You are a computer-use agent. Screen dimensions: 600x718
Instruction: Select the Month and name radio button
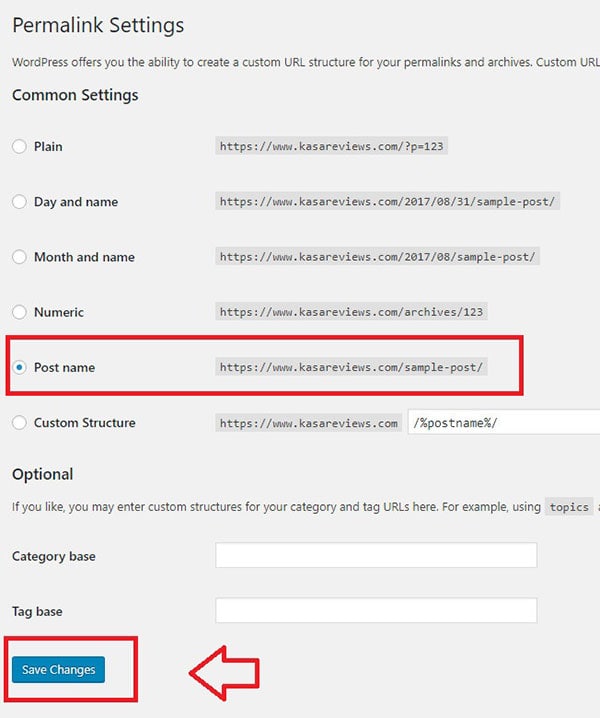click(20, 257)
